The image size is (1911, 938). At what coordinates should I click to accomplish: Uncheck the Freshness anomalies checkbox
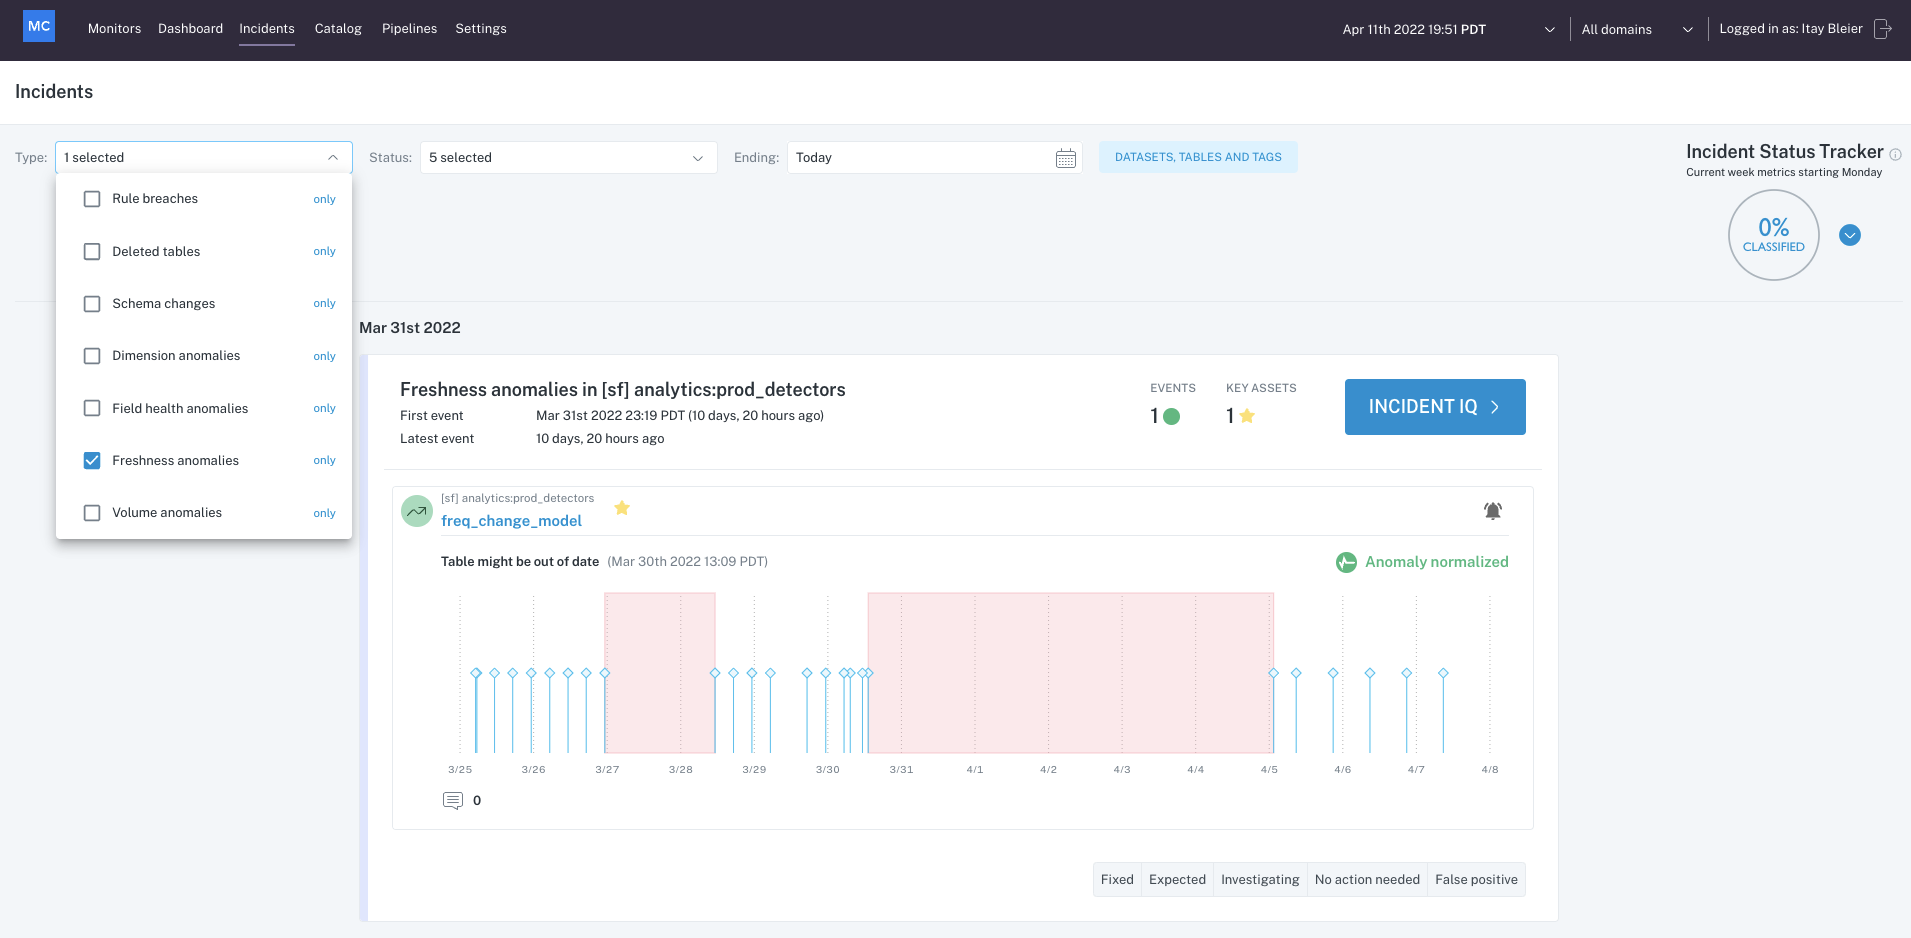92,460
